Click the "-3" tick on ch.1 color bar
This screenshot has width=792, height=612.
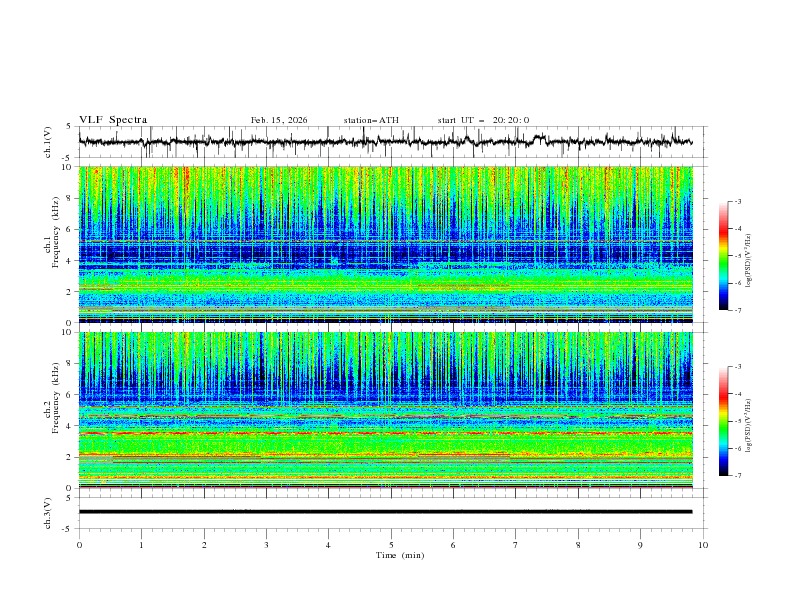tap(738, 201)
